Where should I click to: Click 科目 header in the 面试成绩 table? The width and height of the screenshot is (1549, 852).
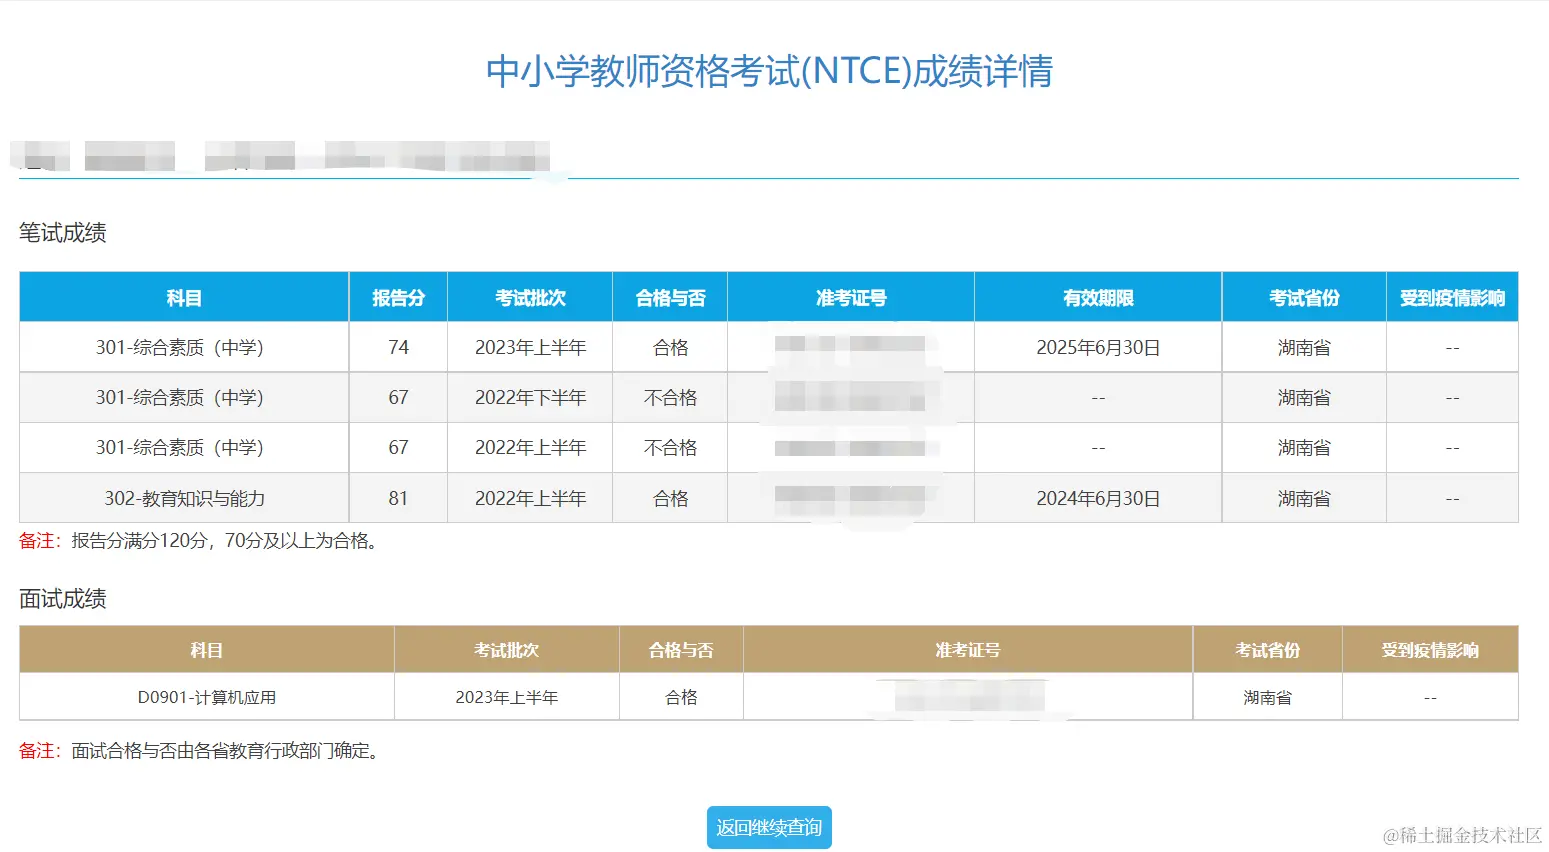coord(207,650)
